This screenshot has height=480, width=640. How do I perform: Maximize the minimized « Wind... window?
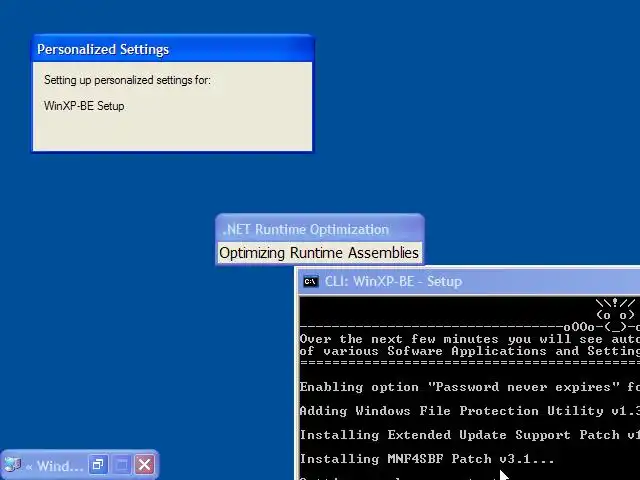pos(121,464)
